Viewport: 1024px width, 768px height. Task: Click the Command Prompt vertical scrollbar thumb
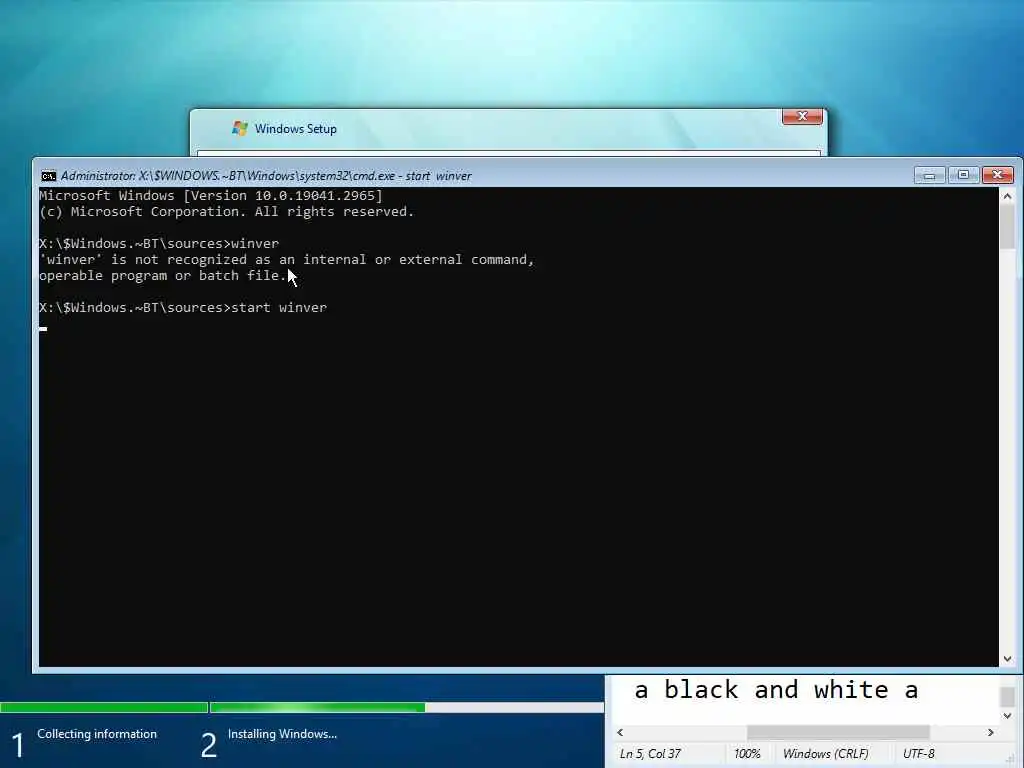click(x=1007, y=227)
